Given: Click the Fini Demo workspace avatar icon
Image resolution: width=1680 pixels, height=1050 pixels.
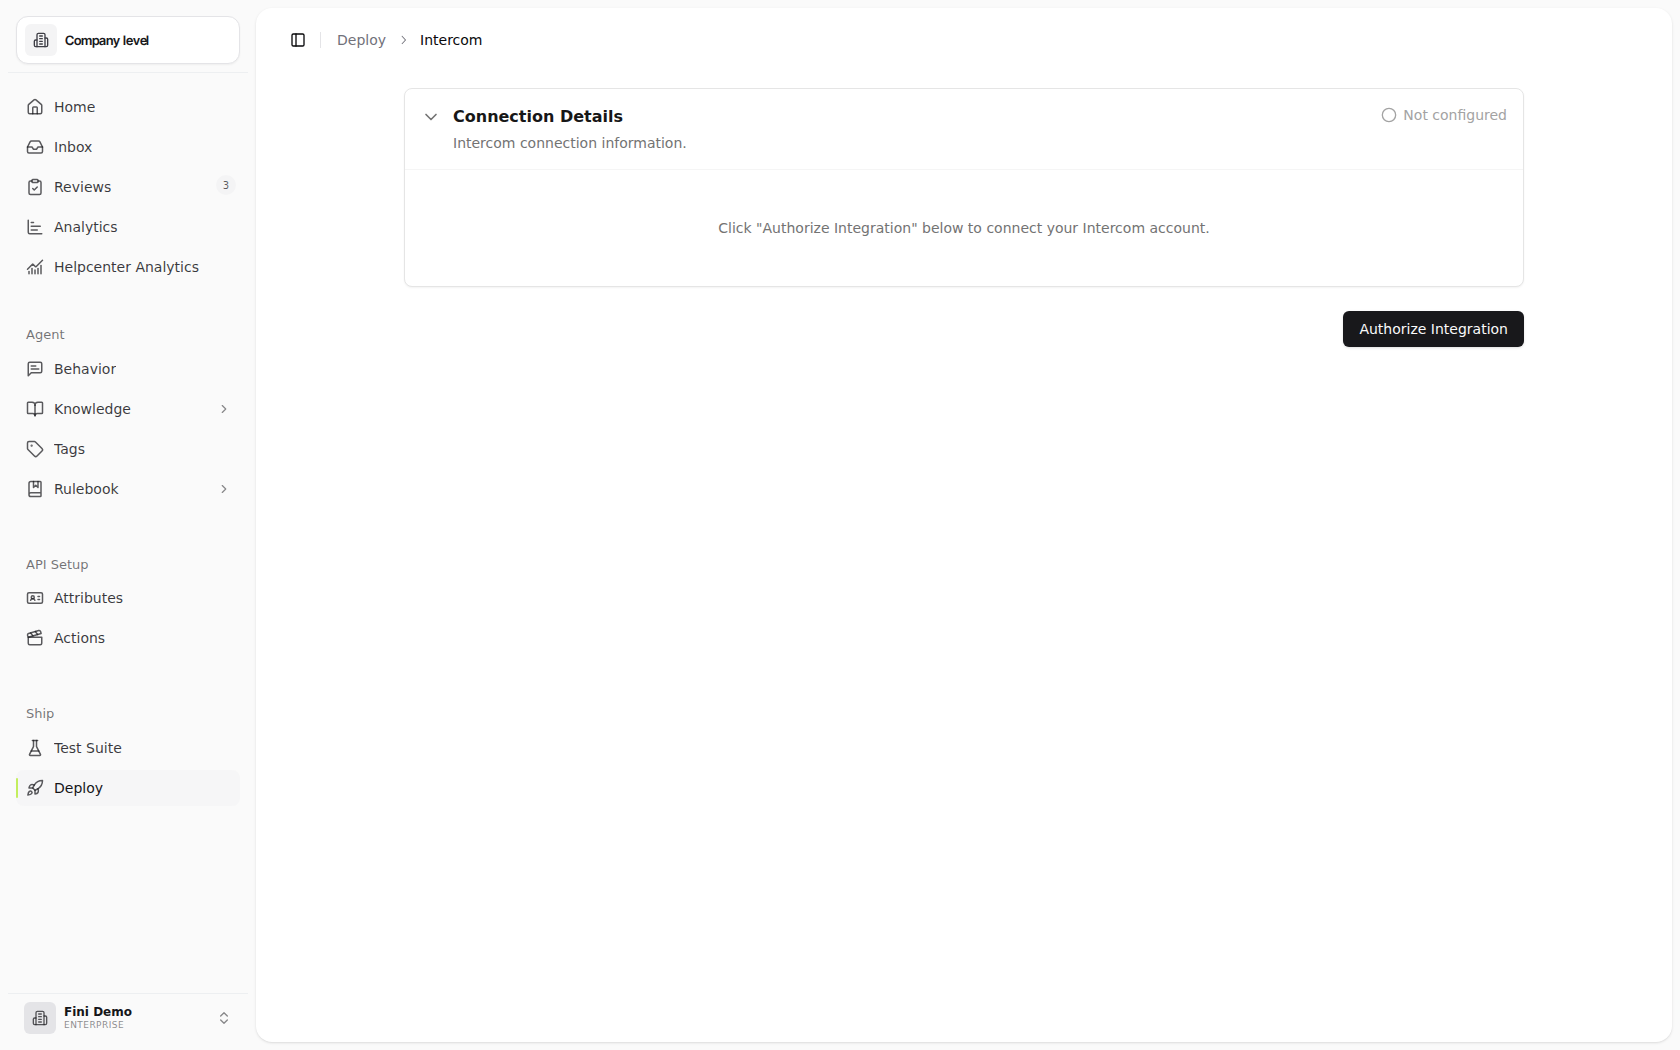Looking at the screenshot, I should pyautogui.click(x=40, y=1018).
